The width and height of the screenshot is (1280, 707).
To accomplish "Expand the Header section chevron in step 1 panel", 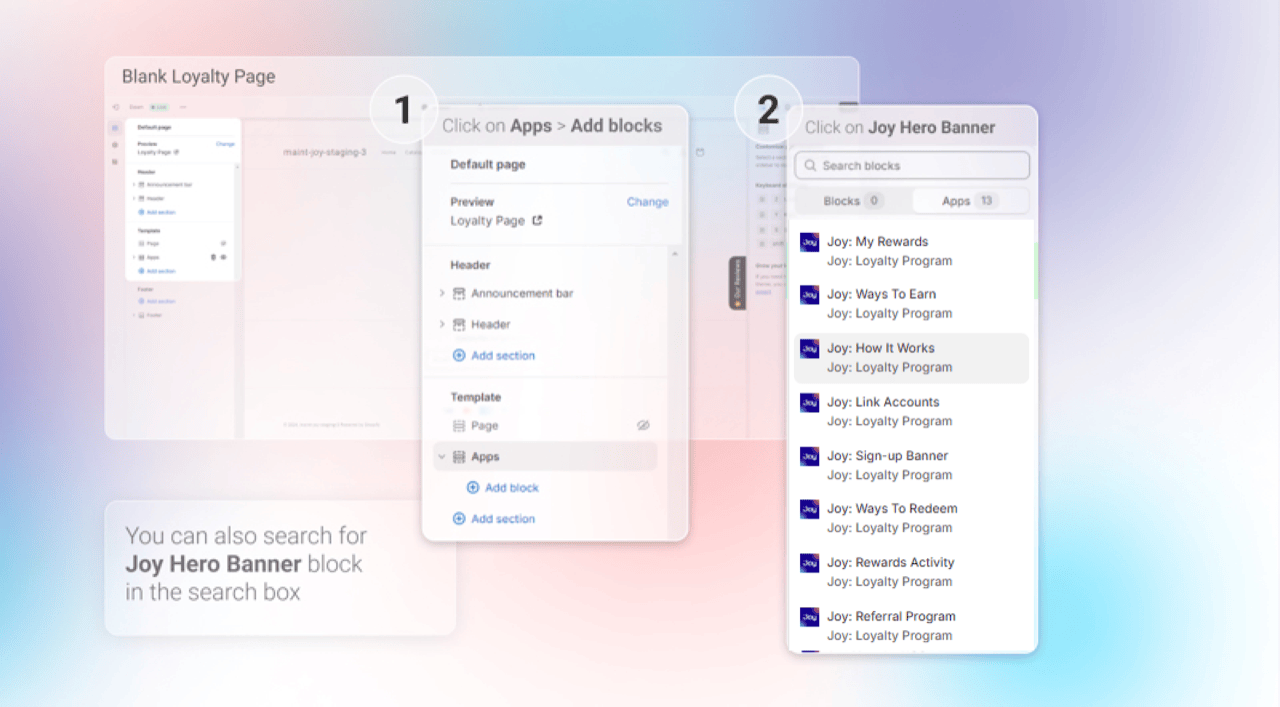I will [442, 324].
